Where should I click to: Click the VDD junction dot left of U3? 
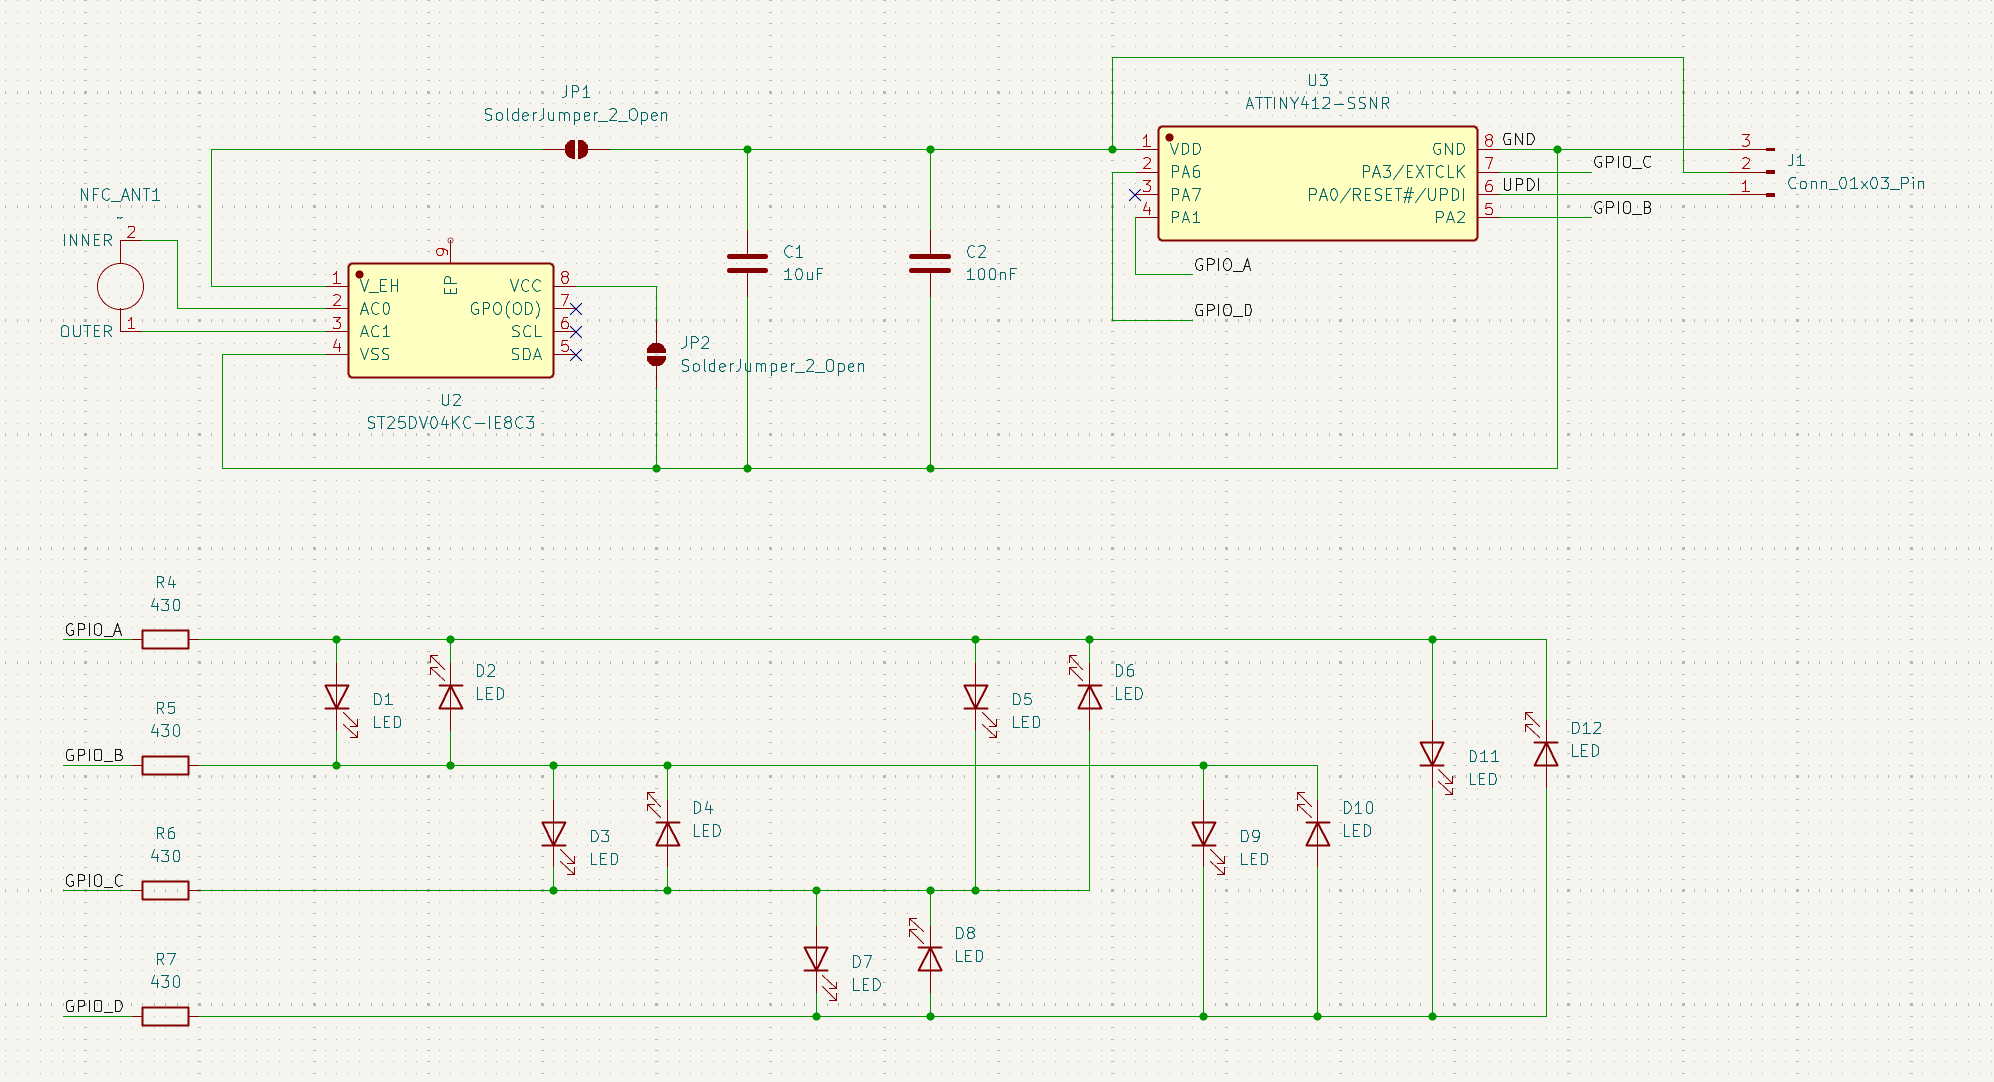[x=1113, y=149]
